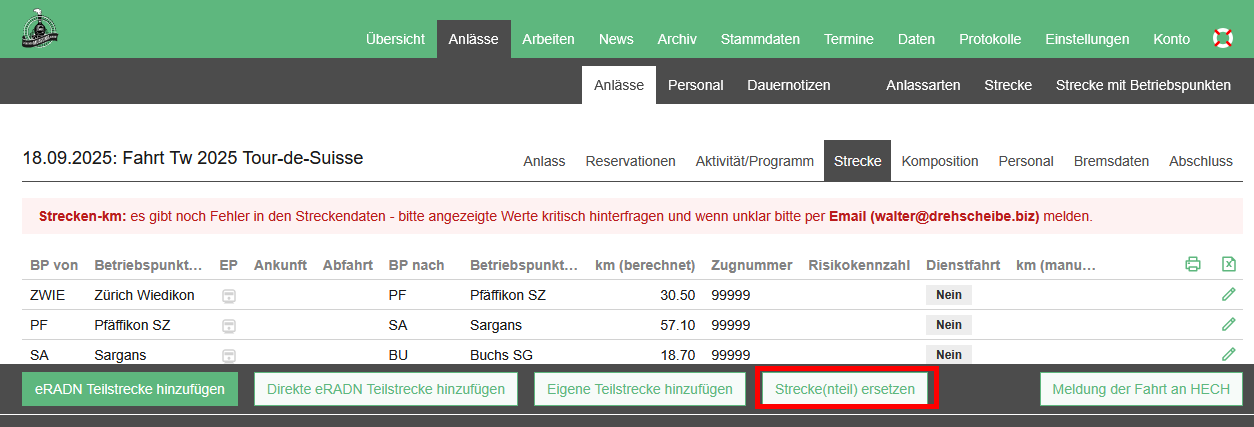Click 'eRADN Teilstrecke hinzufügen' button
1254x427 pixels.
point(130,389)
